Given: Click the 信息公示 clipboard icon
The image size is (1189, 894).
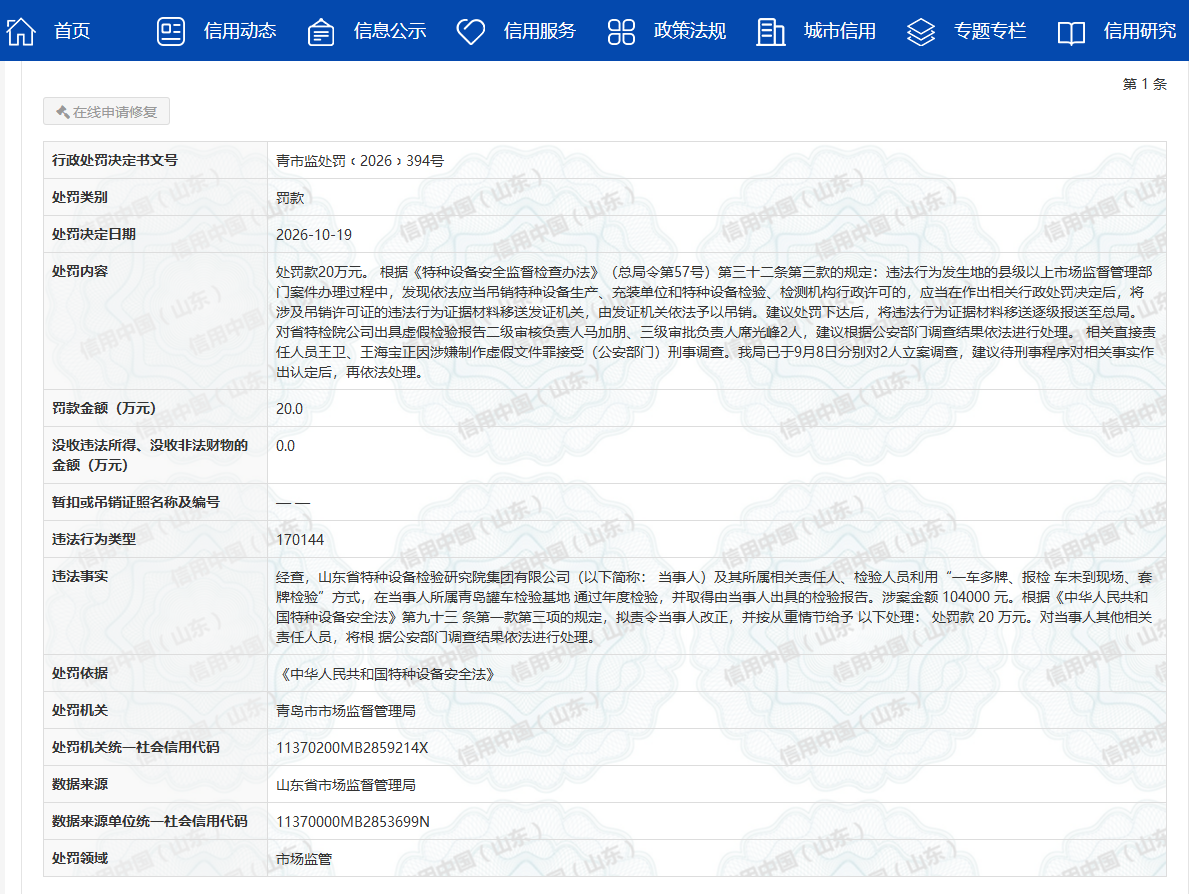Looking at the screenshot, I should tap(321, 32).
